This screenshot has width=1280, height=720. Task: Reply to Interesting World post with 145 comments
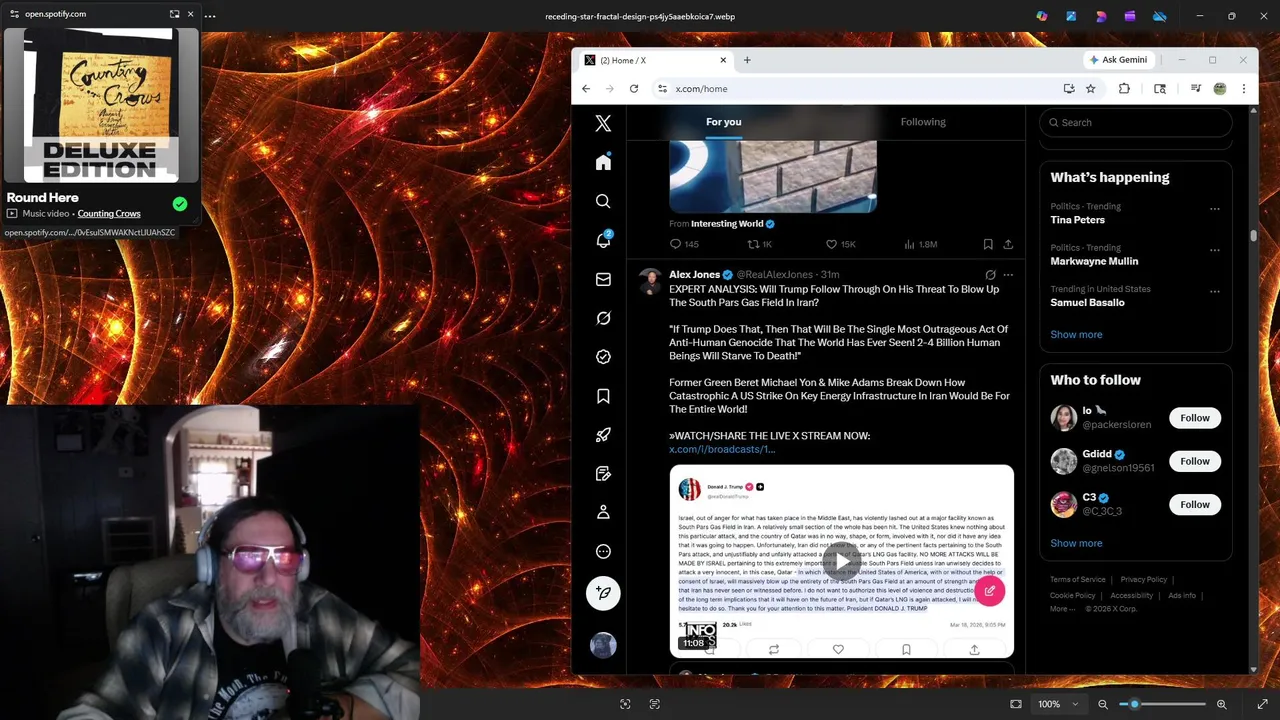(x=684, y=244)
